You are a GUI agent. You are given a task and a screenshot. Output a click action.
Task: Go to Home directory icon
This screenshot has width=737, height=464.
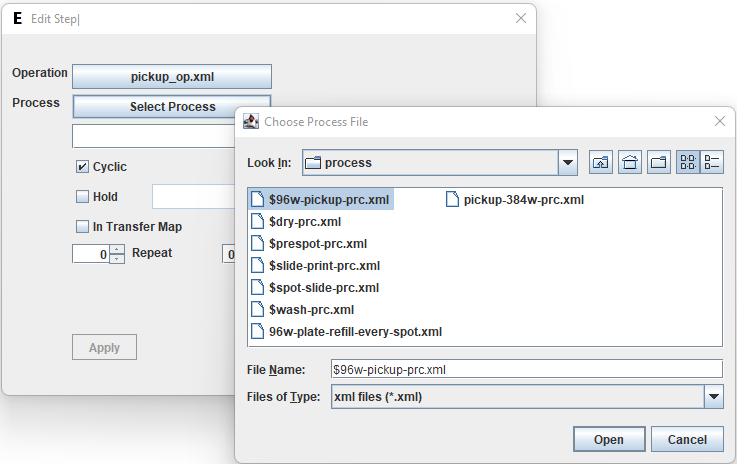630,163
